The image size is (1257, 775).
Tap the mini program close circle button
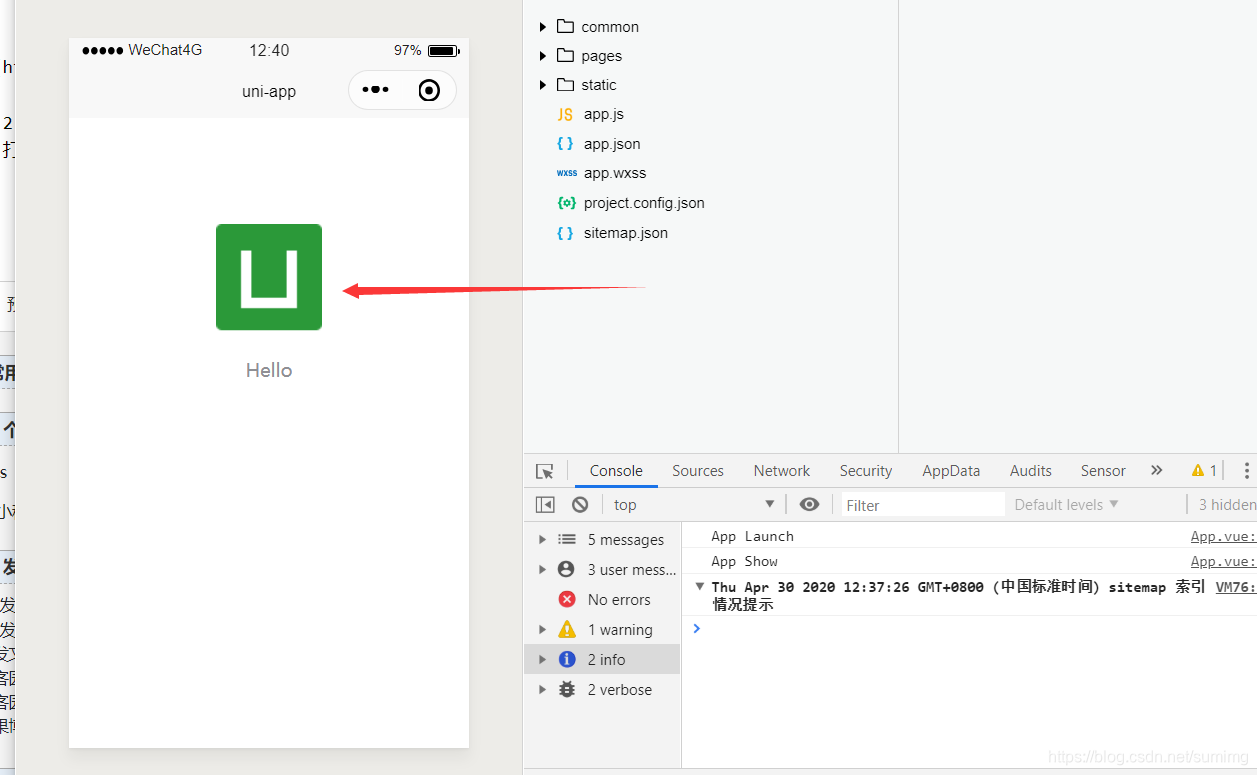point(429,91)
